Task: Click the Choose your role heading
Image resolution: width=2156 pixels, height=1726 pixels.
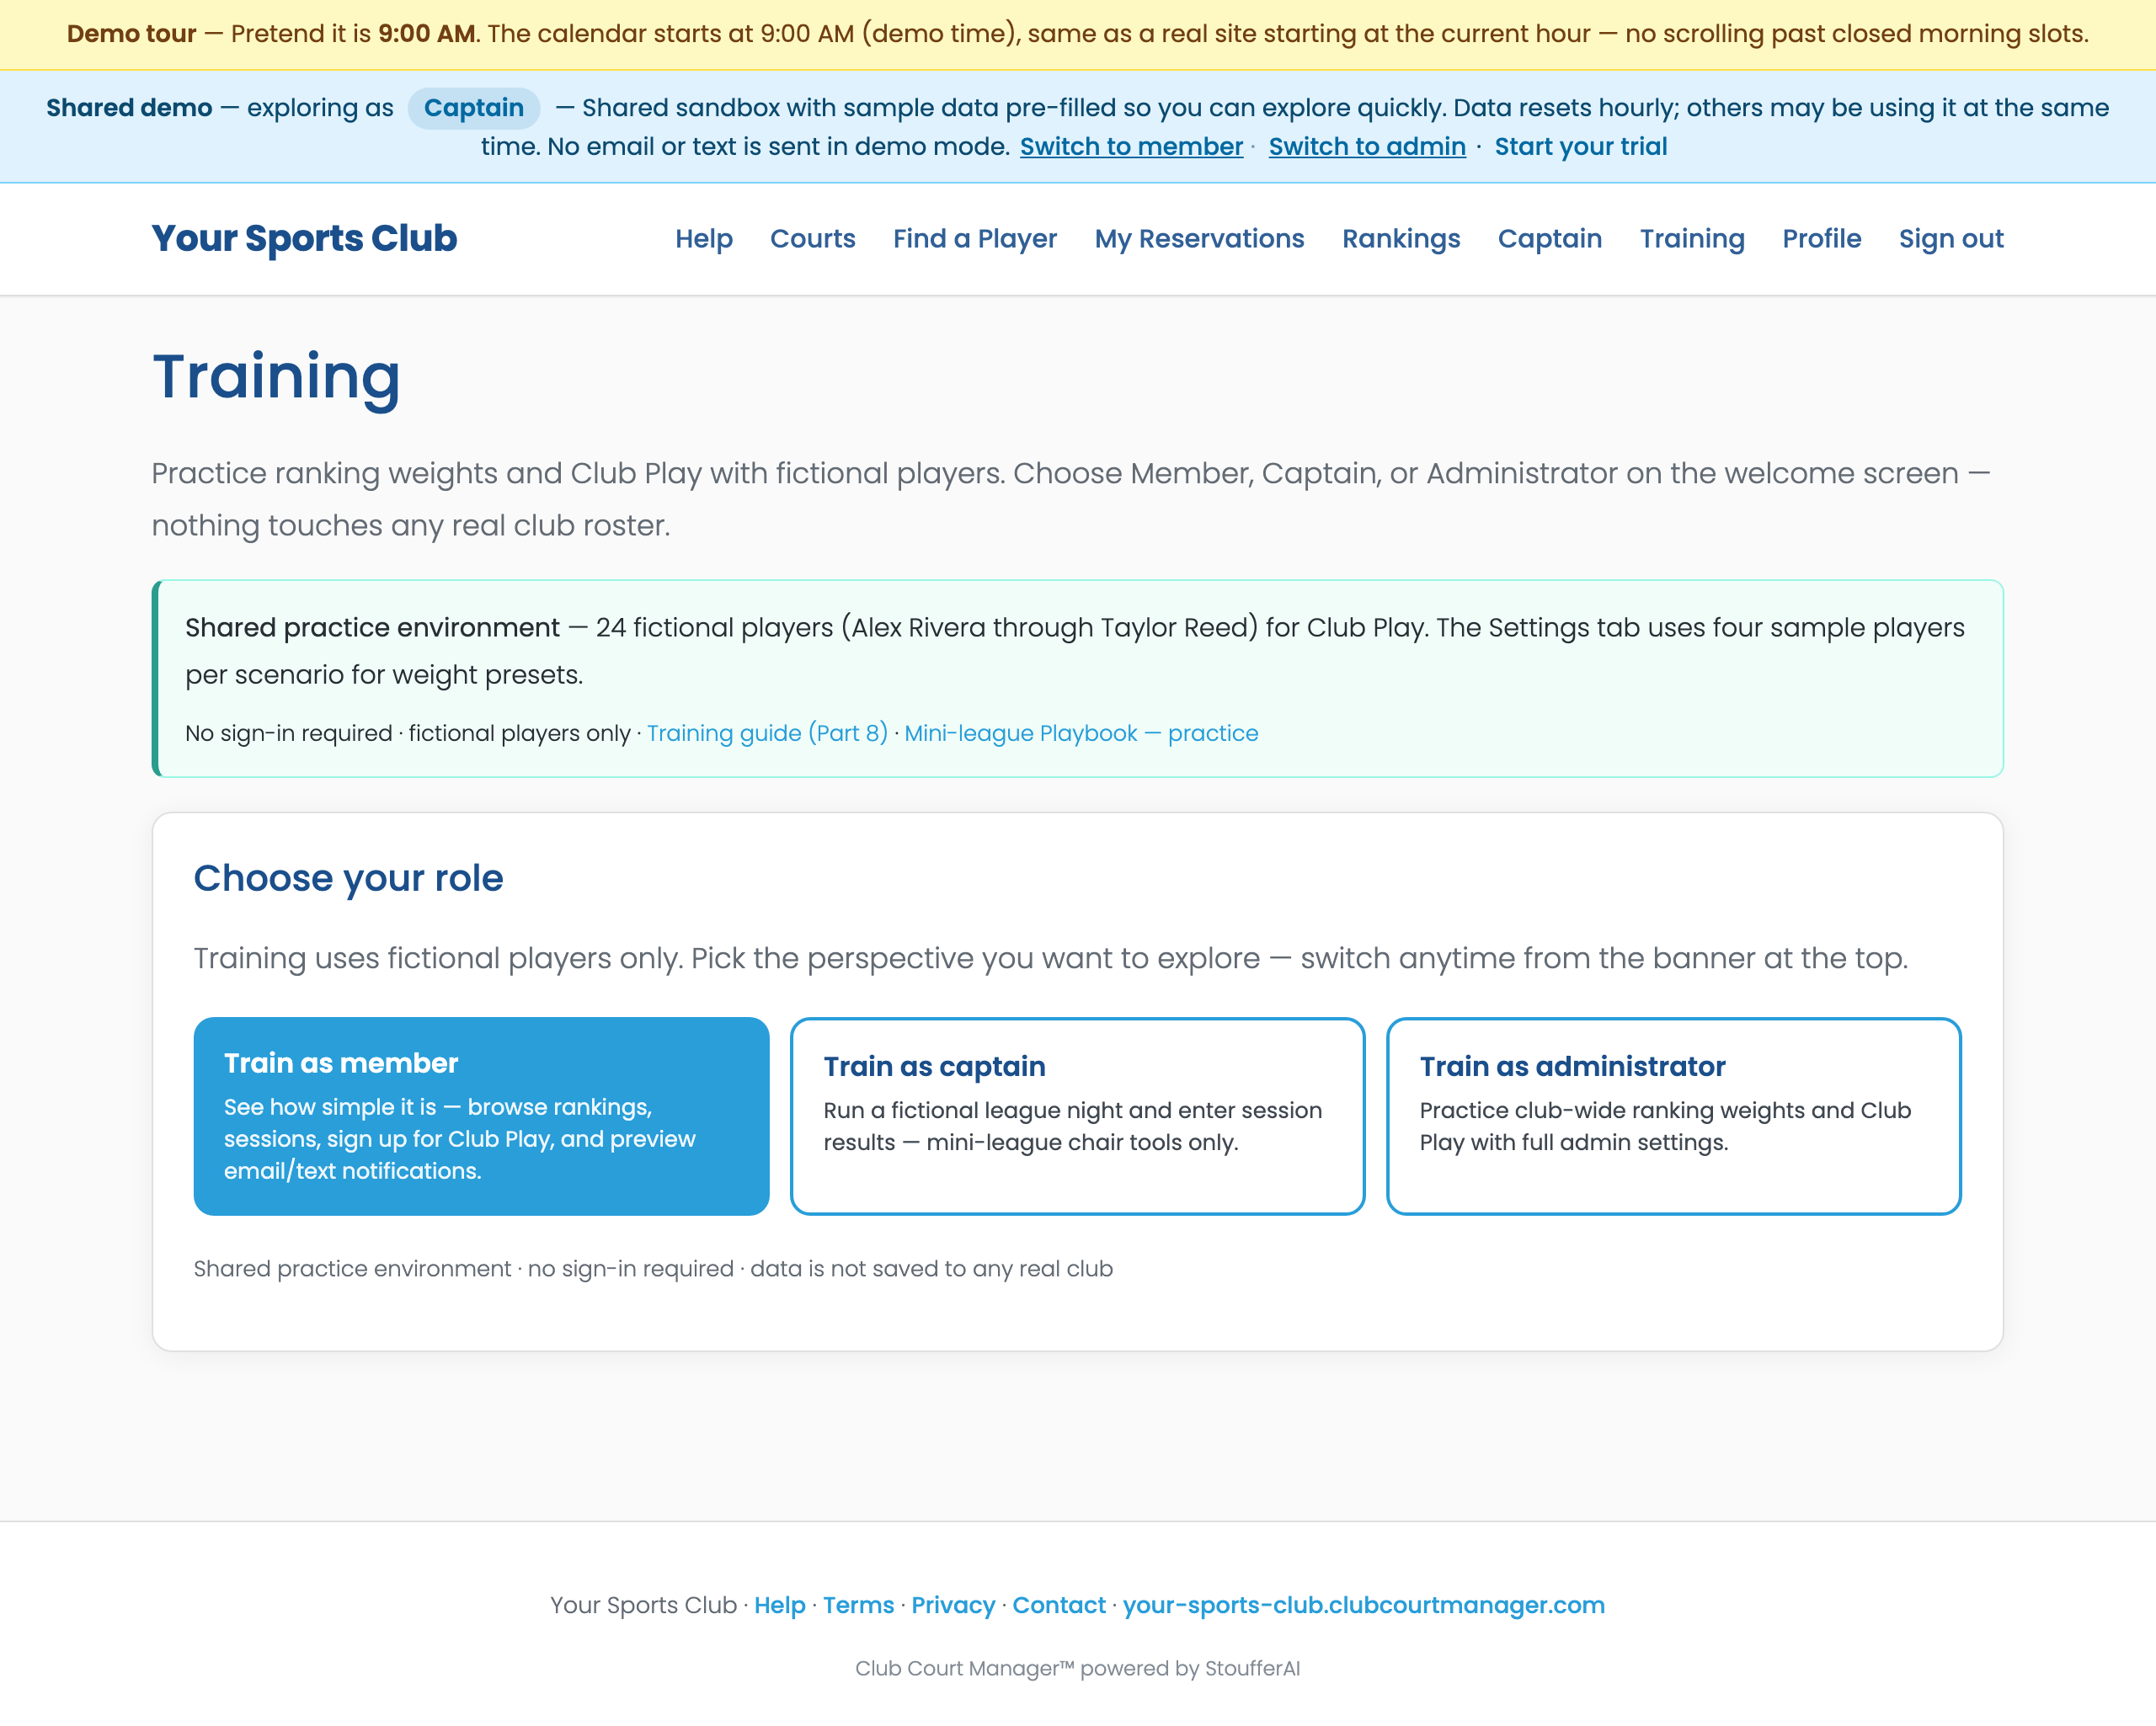Action: coord(348,878)
